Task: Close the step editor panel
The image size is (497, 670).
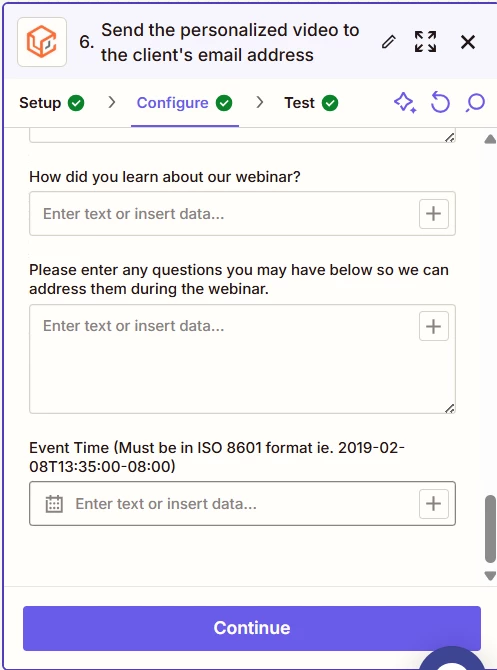Action: pyautogui.click(x=468, y=42)
